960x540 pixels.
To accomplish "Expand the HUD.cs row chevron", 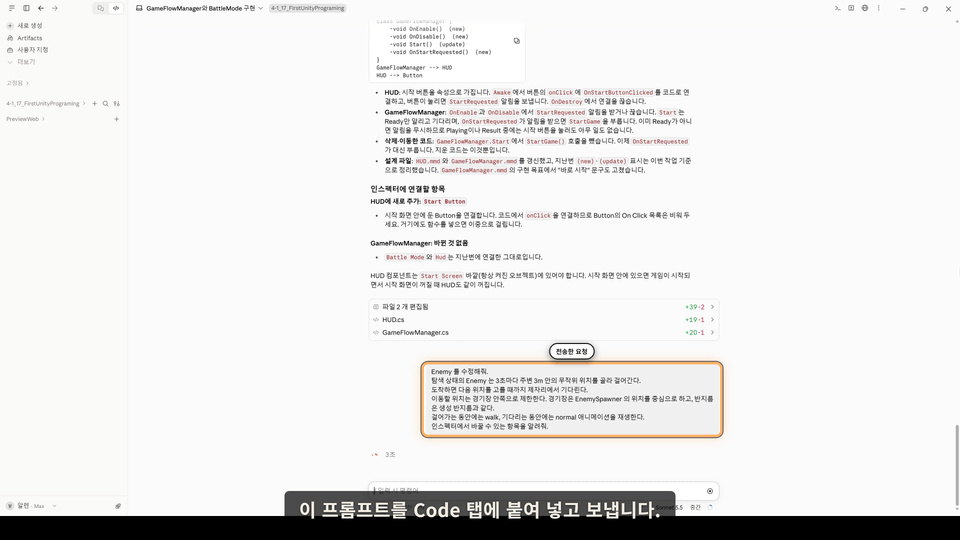I will (712, 320).
